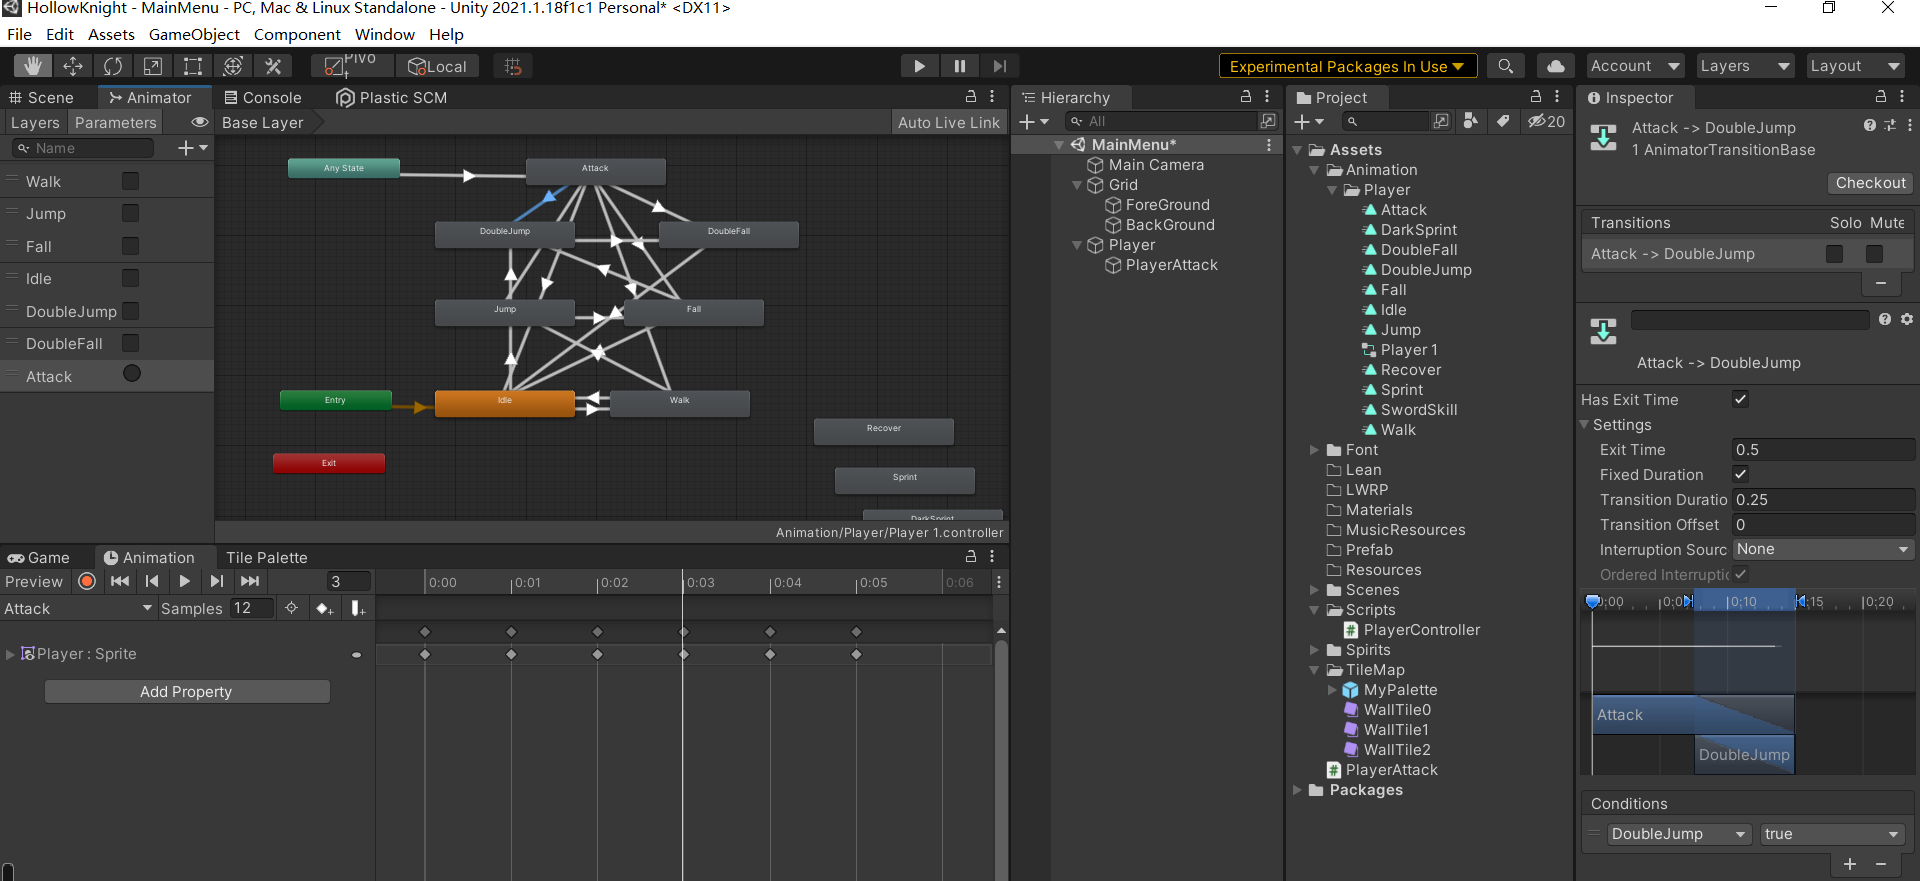
Task: Open Inspector help icon for transition
Action: (1870, 126)
